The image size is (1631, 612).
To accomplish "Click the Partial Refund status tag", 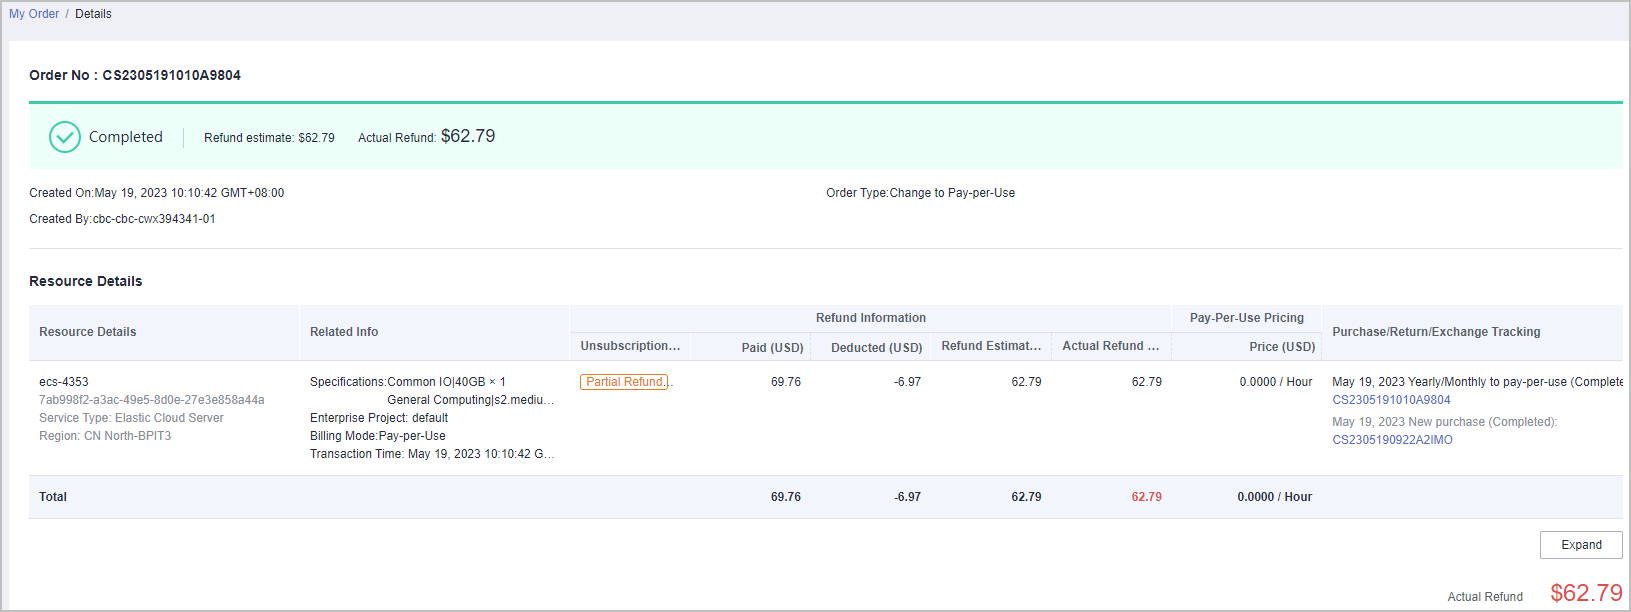I will (x=624, y=382).
